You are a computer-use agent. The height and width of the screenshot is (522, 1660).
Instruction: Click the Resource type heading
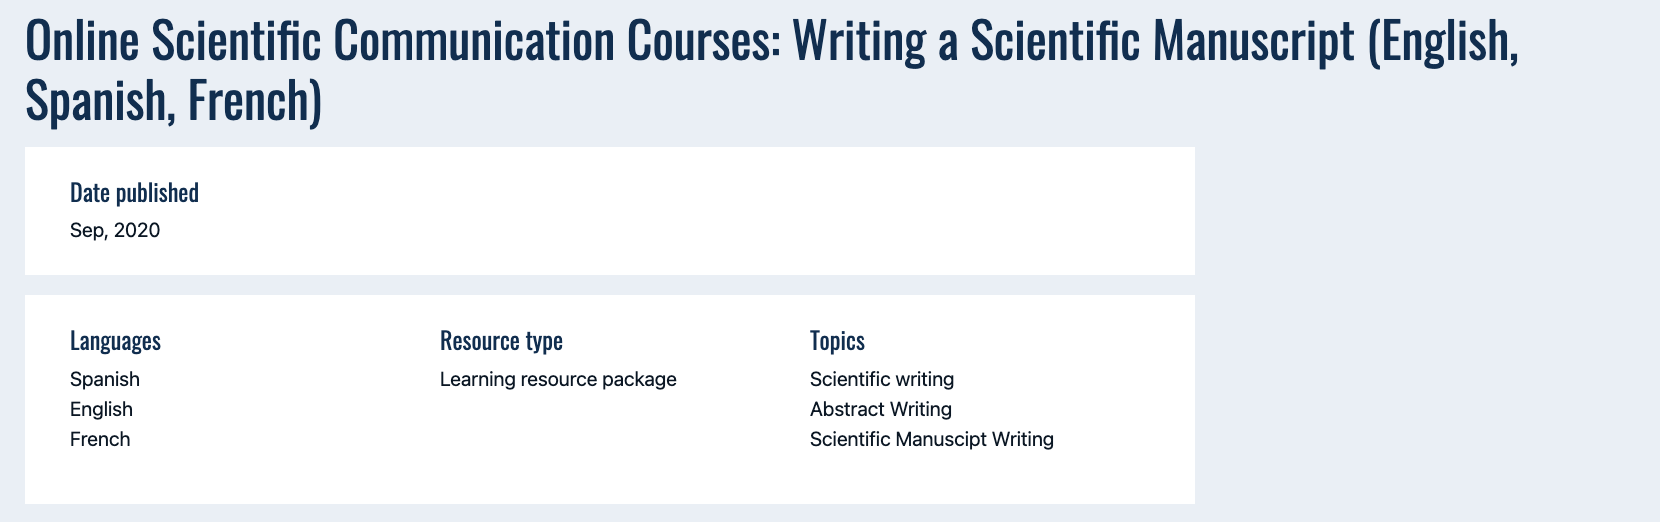501,341
